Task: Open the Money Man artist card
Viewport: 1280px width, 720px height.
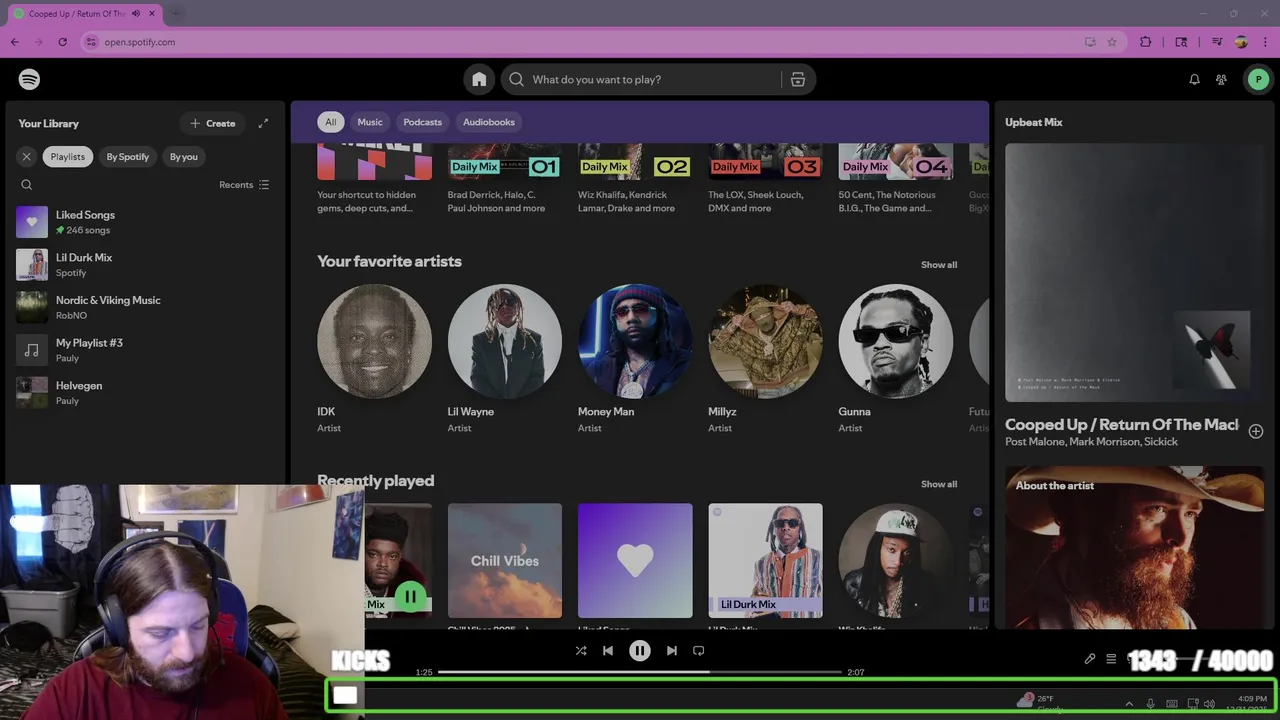Action: tap(635, 360)
